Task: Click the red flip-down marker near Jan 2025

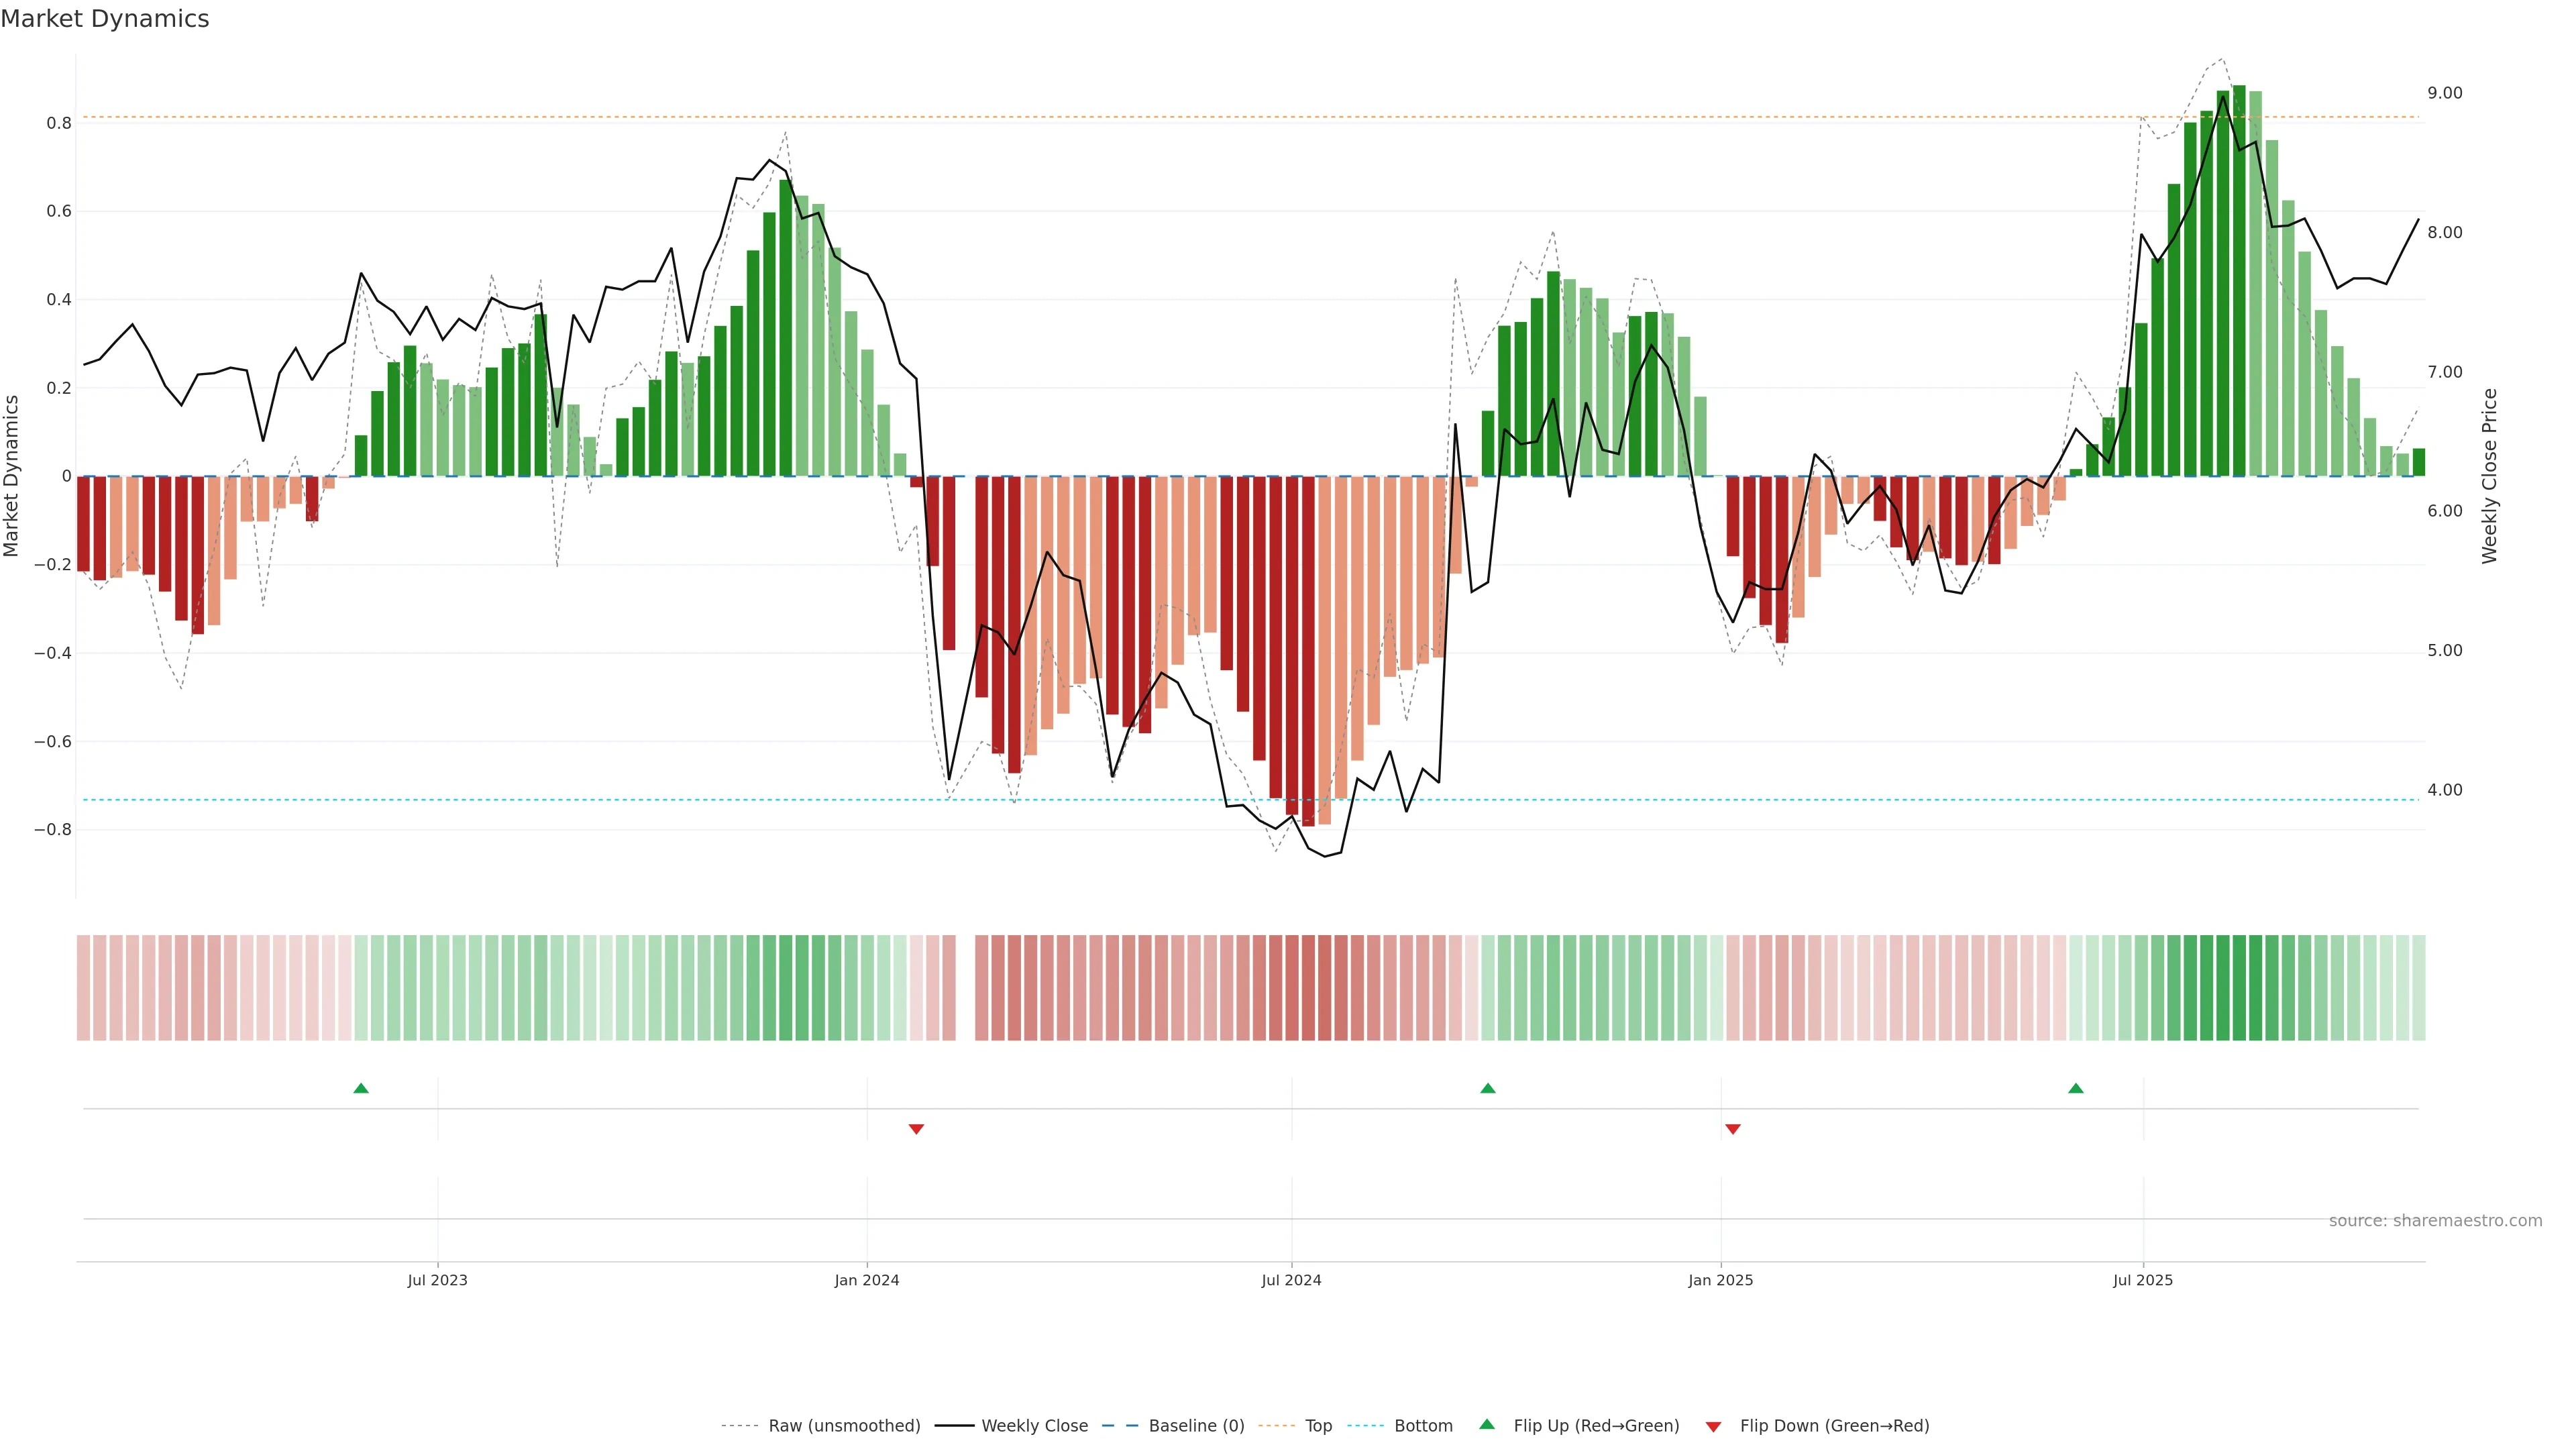Action: pos(1733,1129)
